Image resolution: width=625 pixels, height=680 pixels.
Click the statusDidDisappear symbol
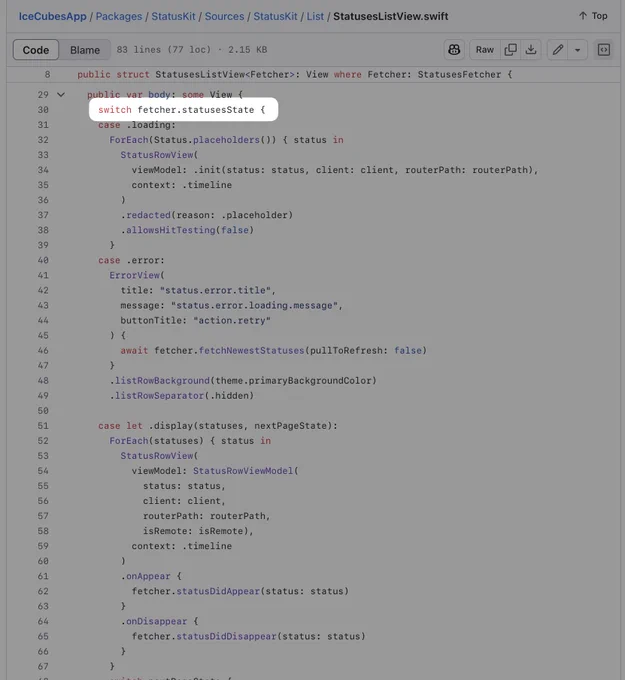(226, 636)
